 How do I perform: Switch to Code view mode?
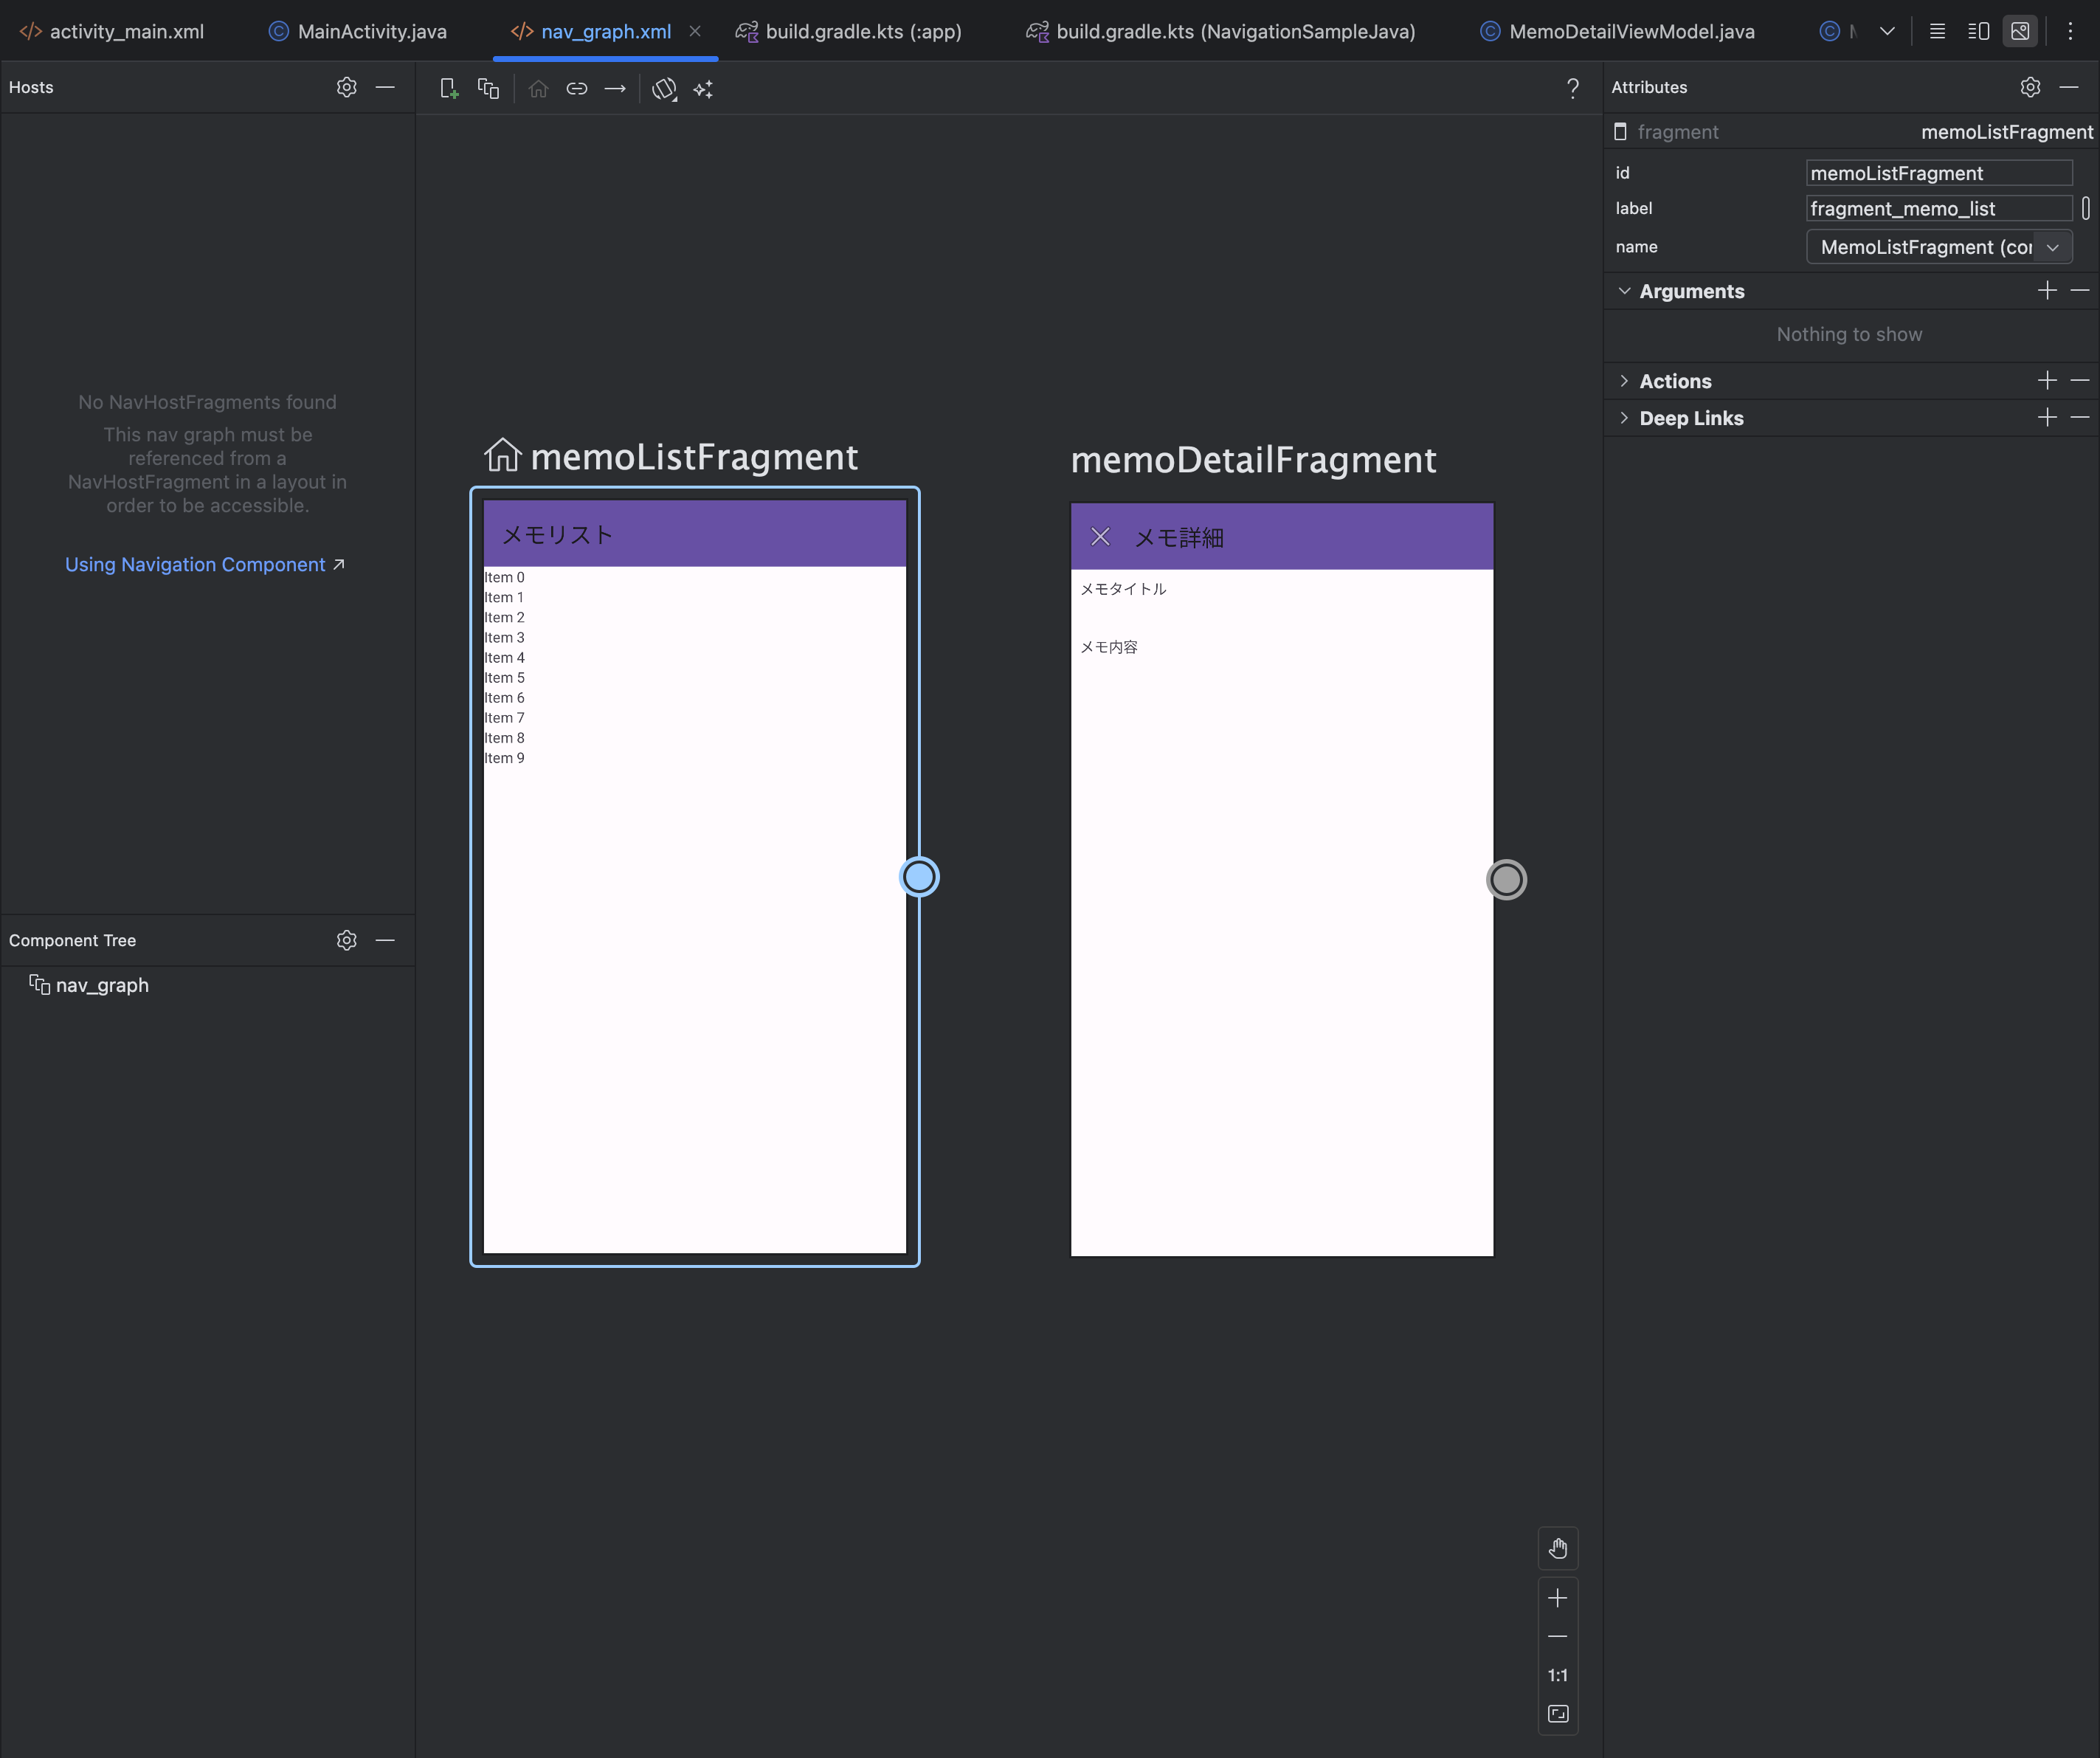click(x=1937, y=31)
